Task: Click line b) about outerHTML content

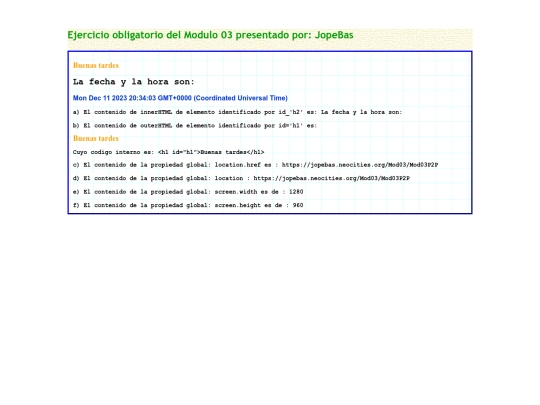Action: [x=195, y=126]
